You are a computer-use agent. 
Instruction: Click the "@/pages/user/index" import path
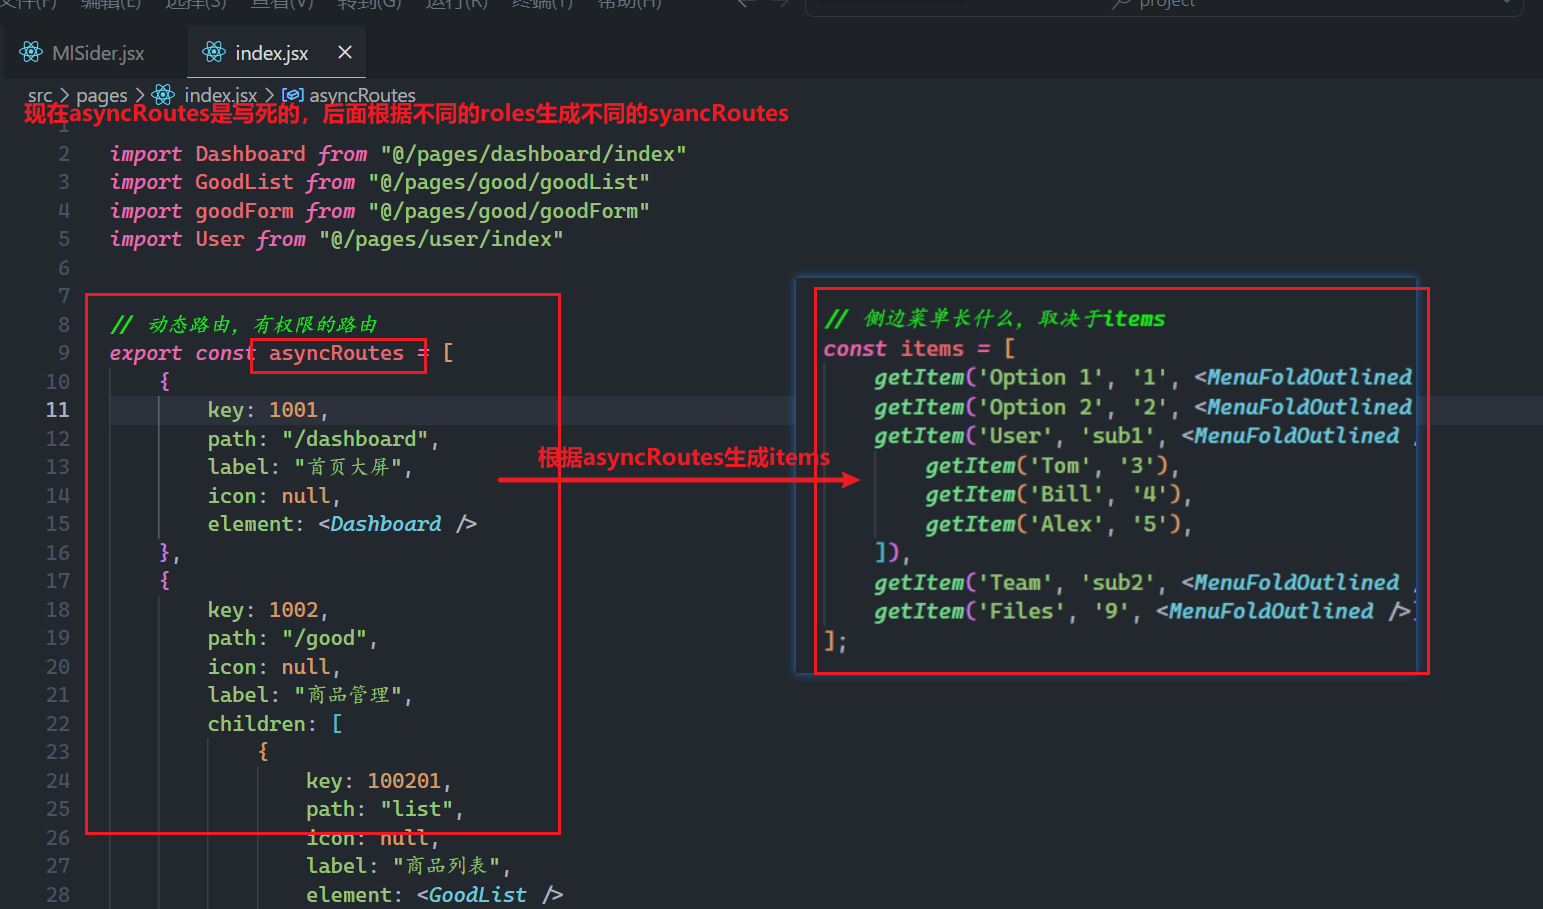(x=441, y=239)
